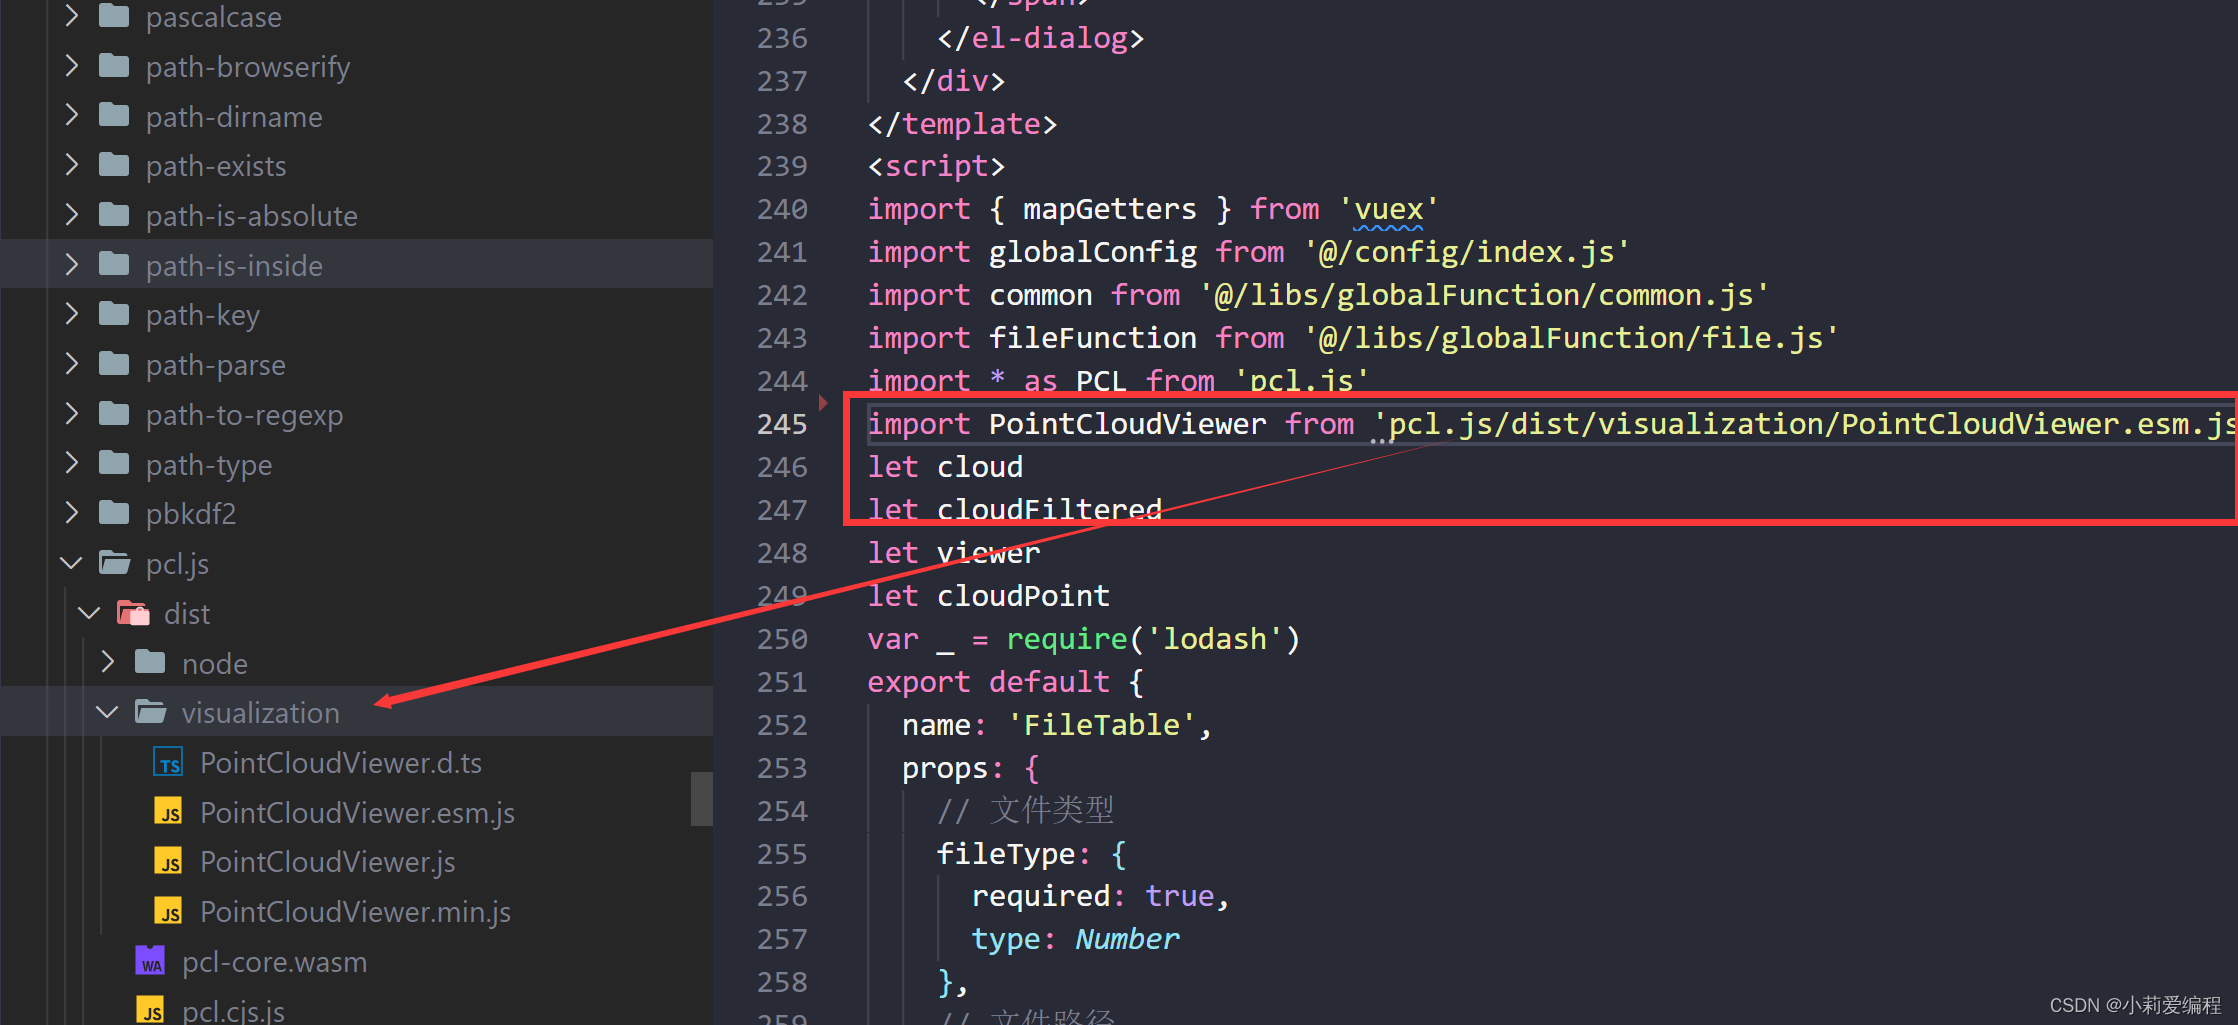Select the pcl.js folder name
The width and height of the screenshot is (2238, 1025).
(177, 564)
